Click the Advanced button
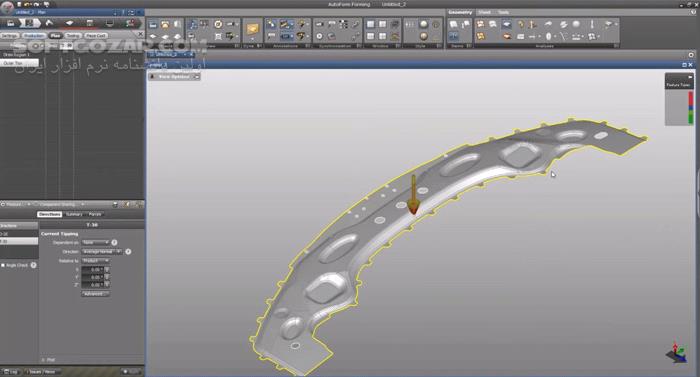700x377 pixels. 95,294
